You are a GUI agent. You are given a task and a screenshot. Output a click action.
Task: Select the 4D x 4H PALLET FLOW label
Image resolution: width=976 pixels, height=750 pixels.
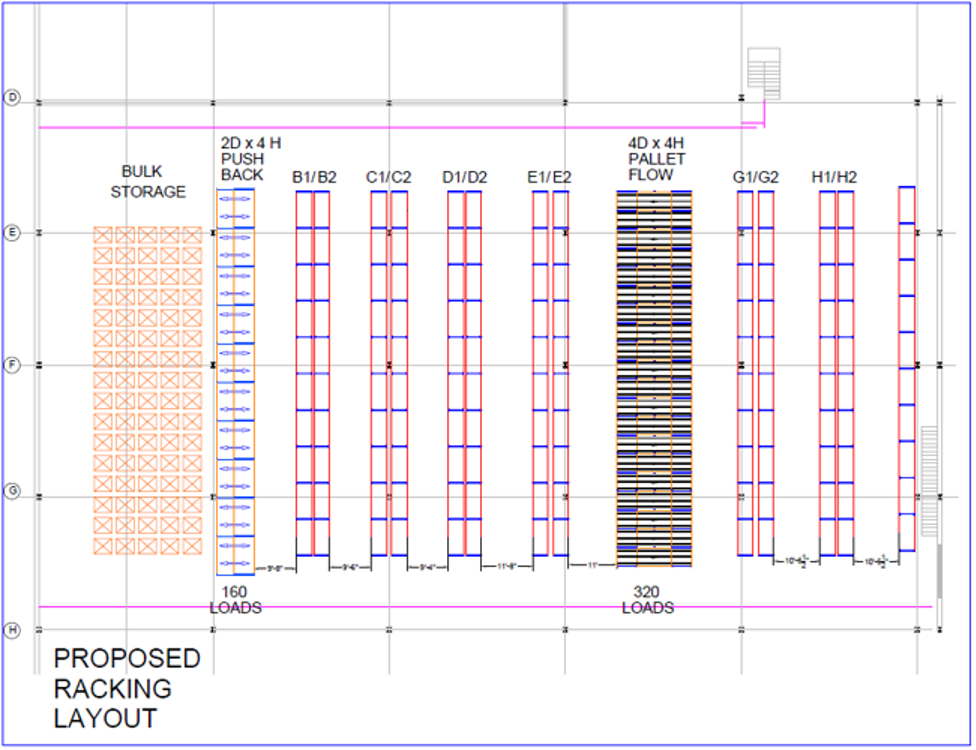(656, 159)
